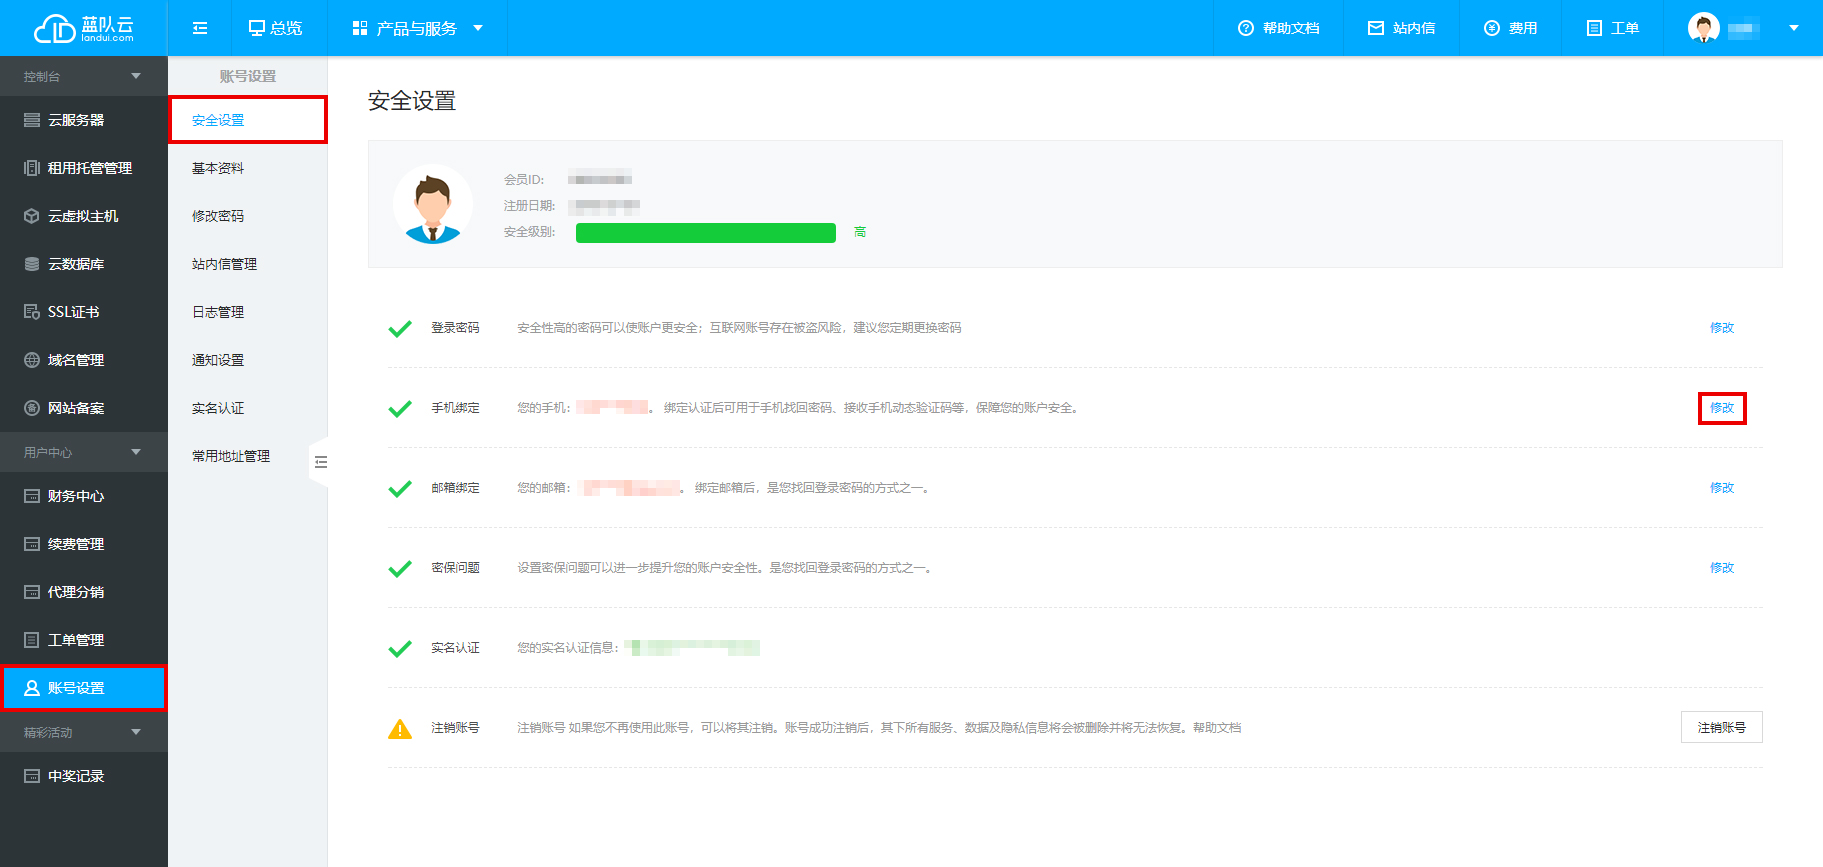Click 修改 for 邮箱绑定
Image resolution: width=1823 pixels, height=867 pixels.
(1722, 488)
